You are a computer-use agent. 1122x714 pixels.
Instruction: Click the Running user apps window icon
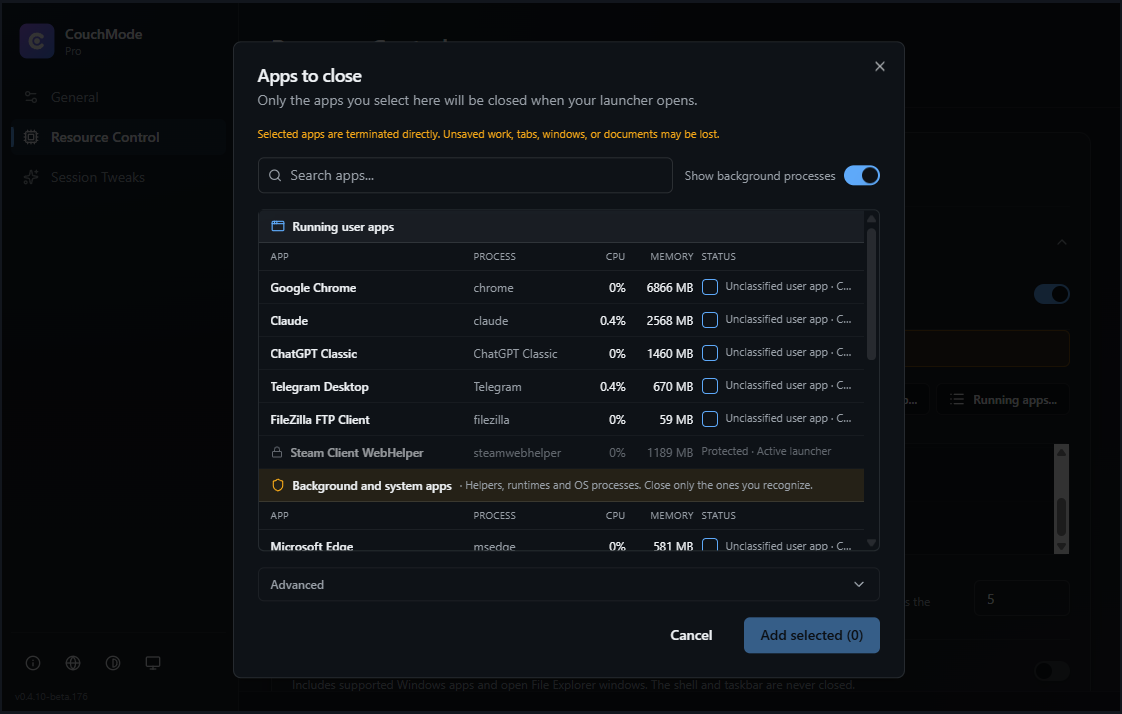coord(278,226)
